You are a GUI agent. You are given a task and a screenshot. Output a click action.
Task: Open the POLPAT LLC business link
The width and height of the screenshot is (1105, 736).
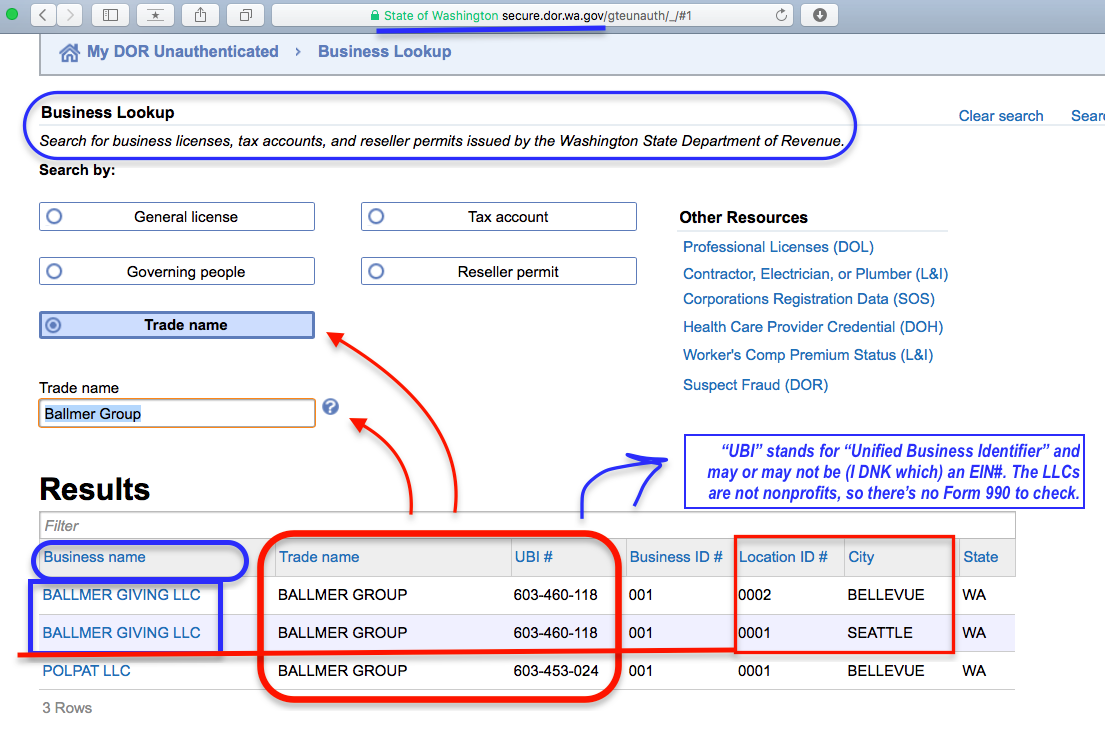86,671
